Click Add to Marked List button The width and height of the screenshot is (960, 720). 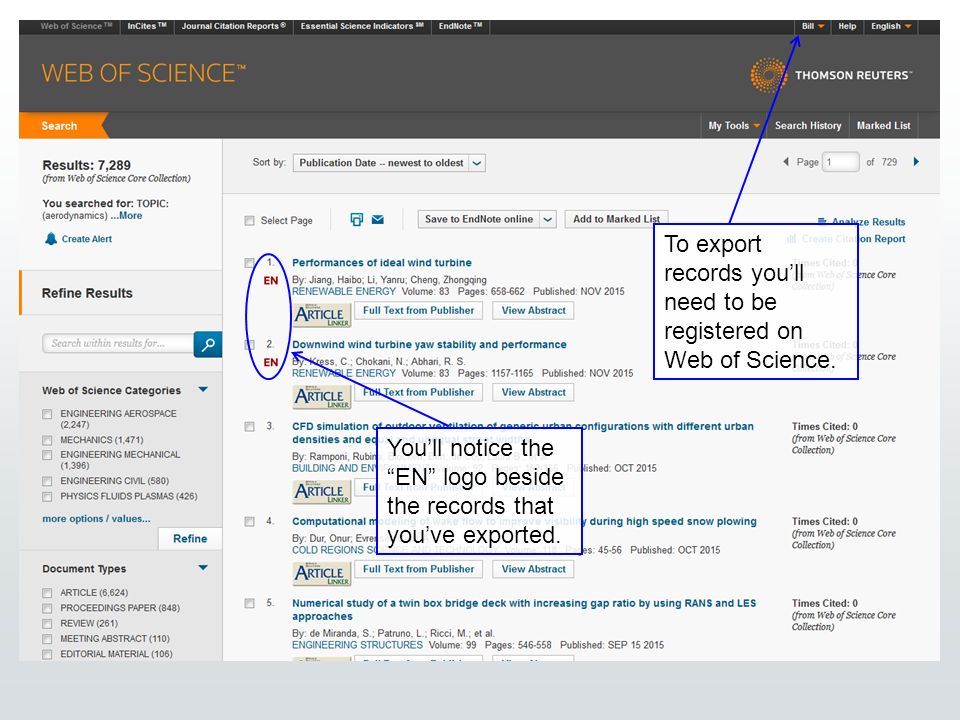(x=616, y=219)
